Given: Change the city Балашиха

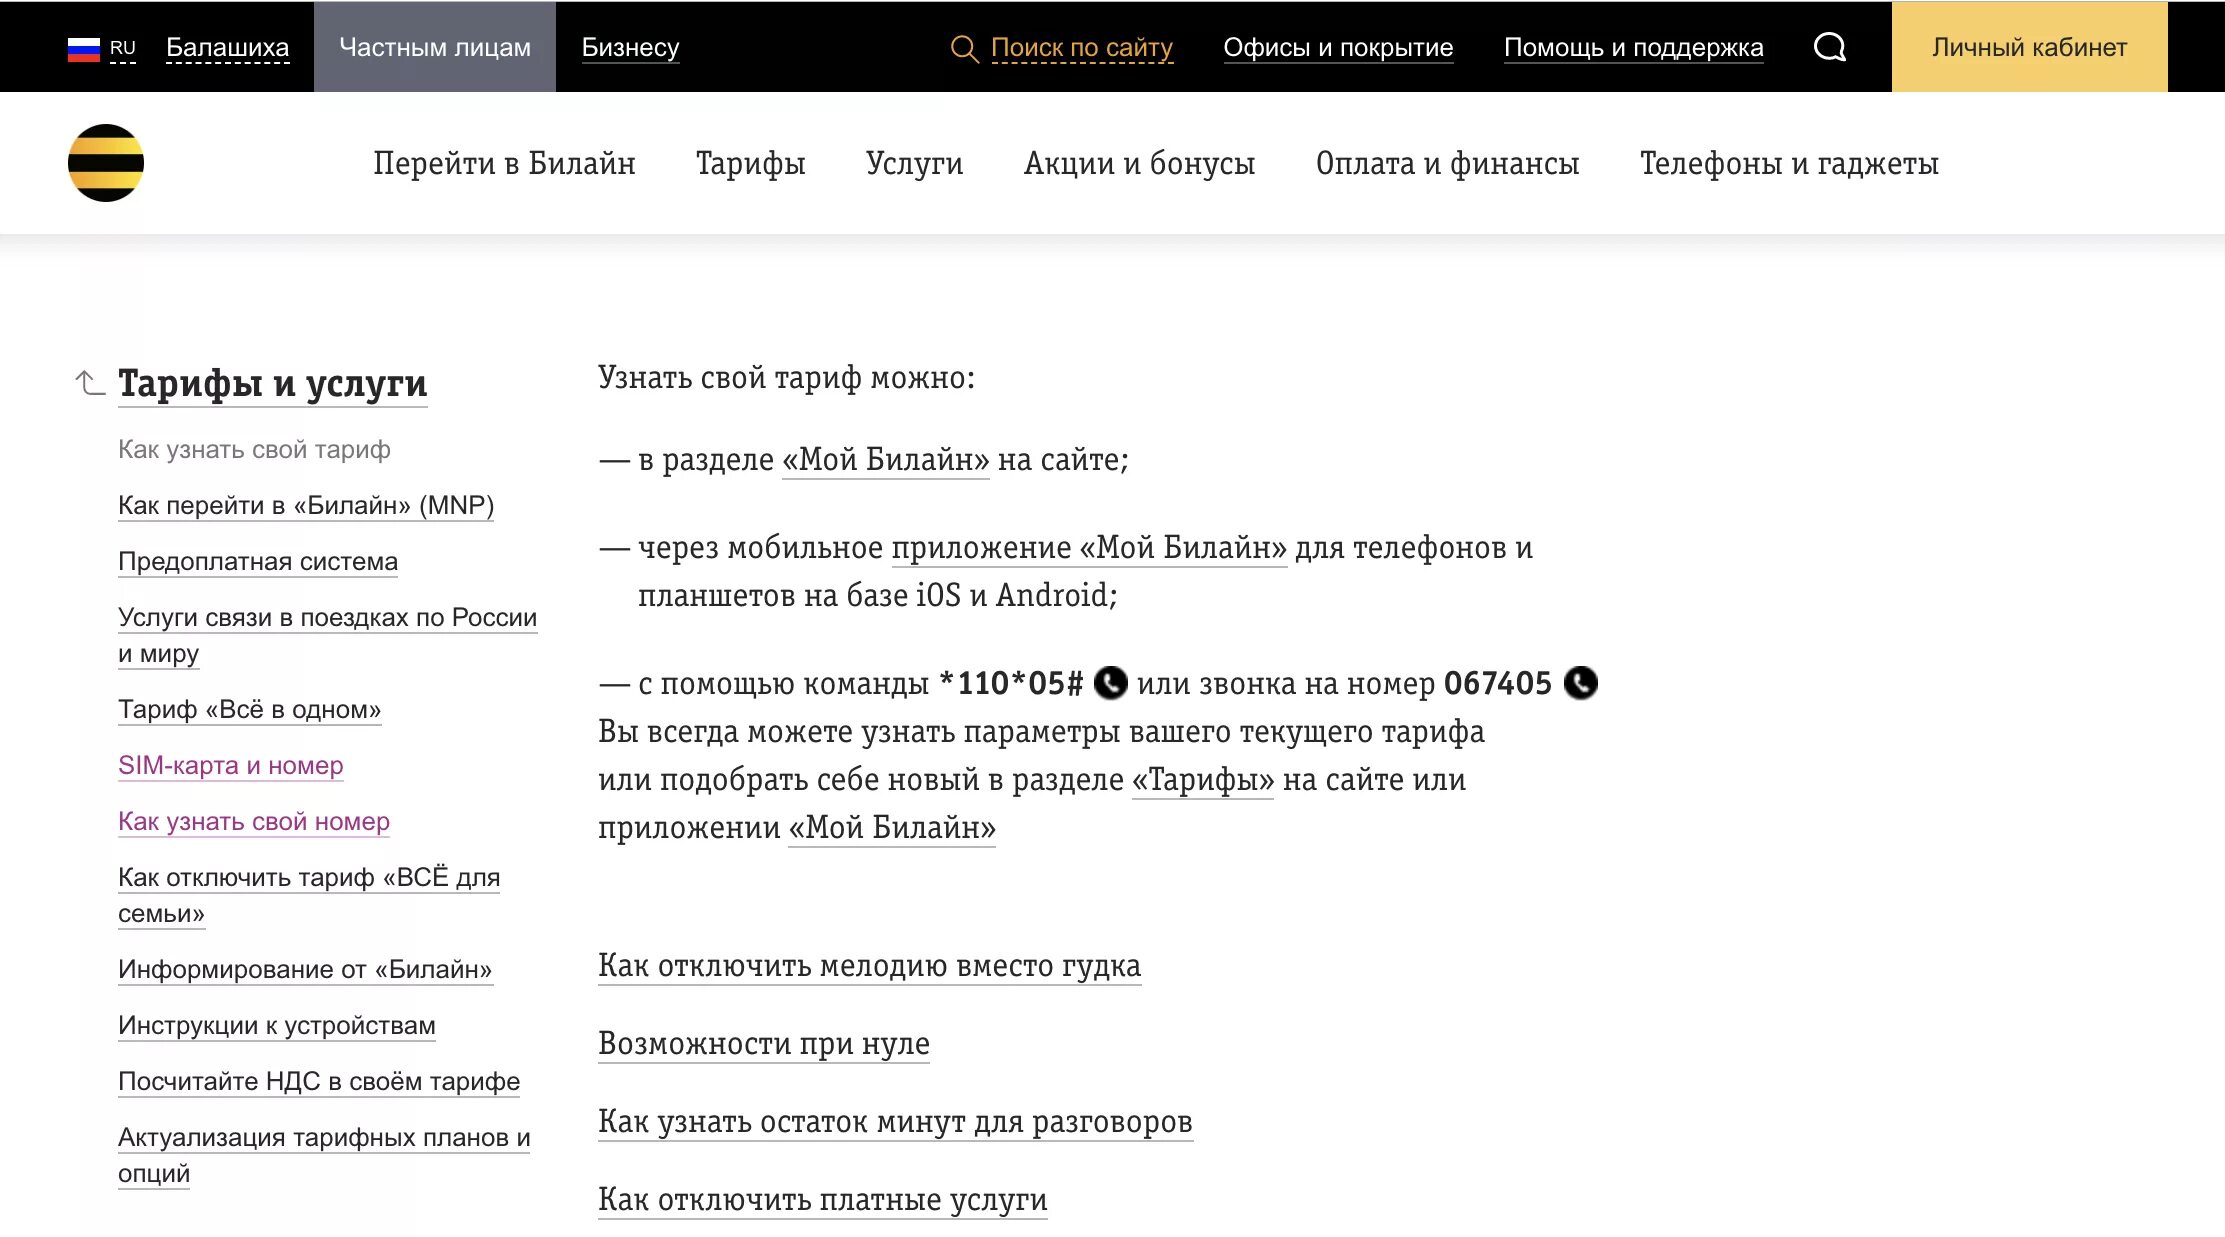Looking at the screenshot, I should click(228, 47).
